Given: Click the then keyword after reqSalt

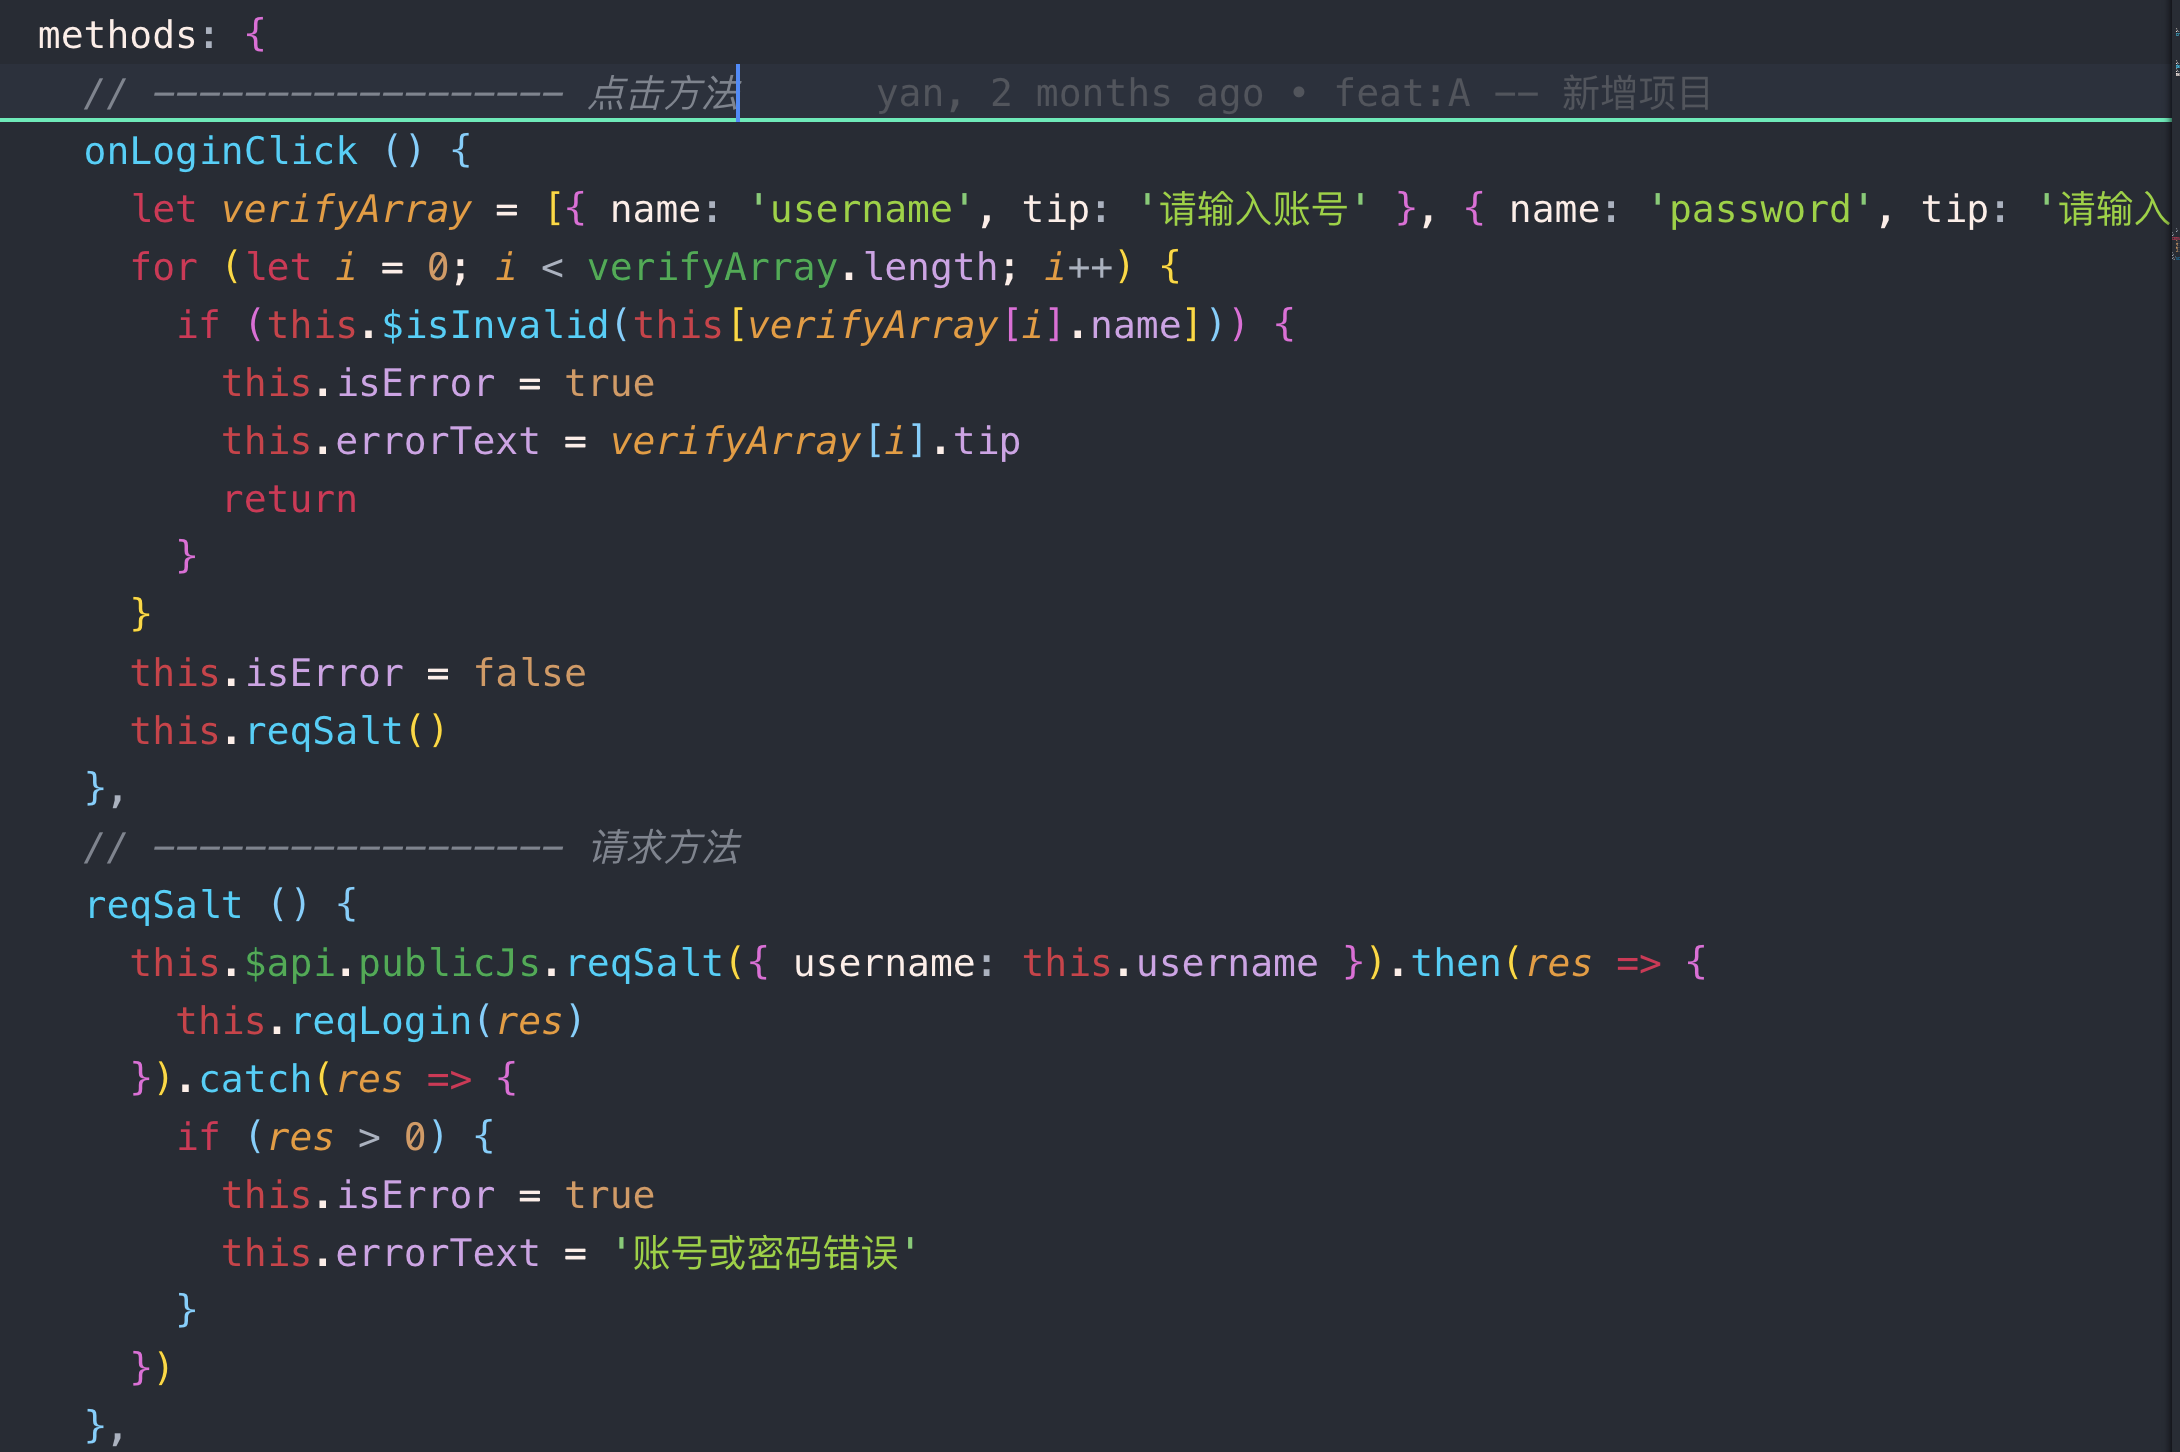Looking at the screenshot, I should 1455,964.
